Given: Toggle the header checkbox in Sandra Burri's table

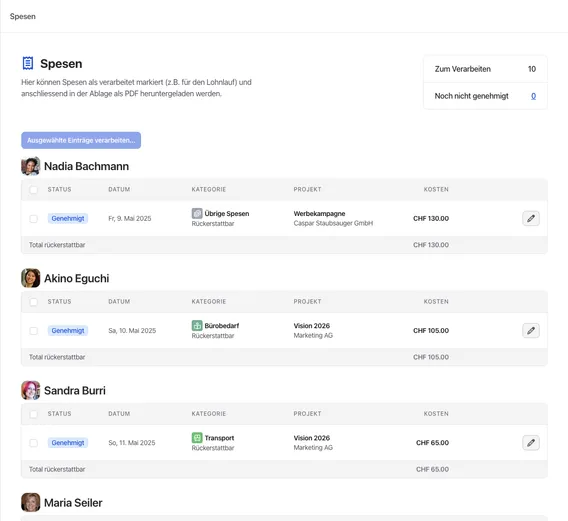Looking at the screenshot, I should [x=33, y=414].
